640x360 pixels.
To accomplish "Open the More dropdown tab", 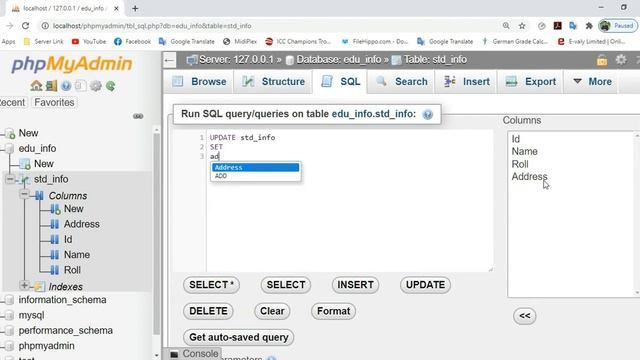I will pos(592,82).
